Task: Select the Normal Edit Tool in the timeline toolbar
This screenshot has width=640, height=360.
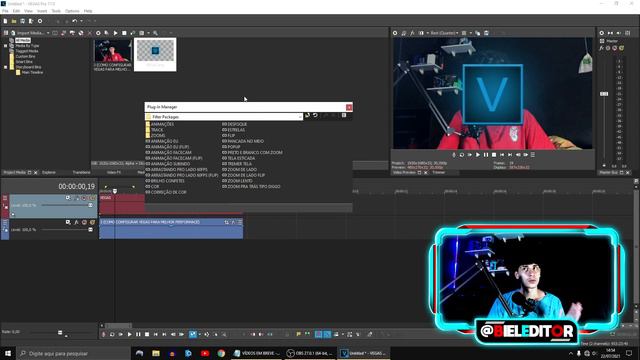Action: [x=193, y=334]
